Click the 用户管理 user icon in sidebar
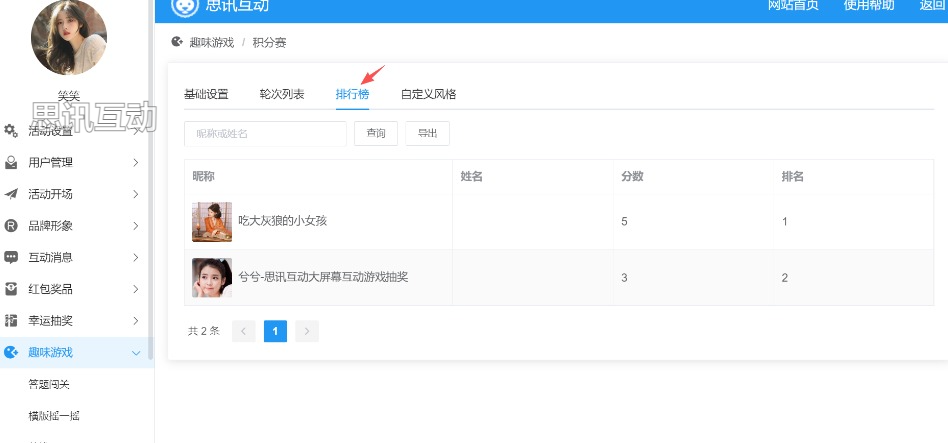This screenshot has width=948, height=443. (11, 162)
